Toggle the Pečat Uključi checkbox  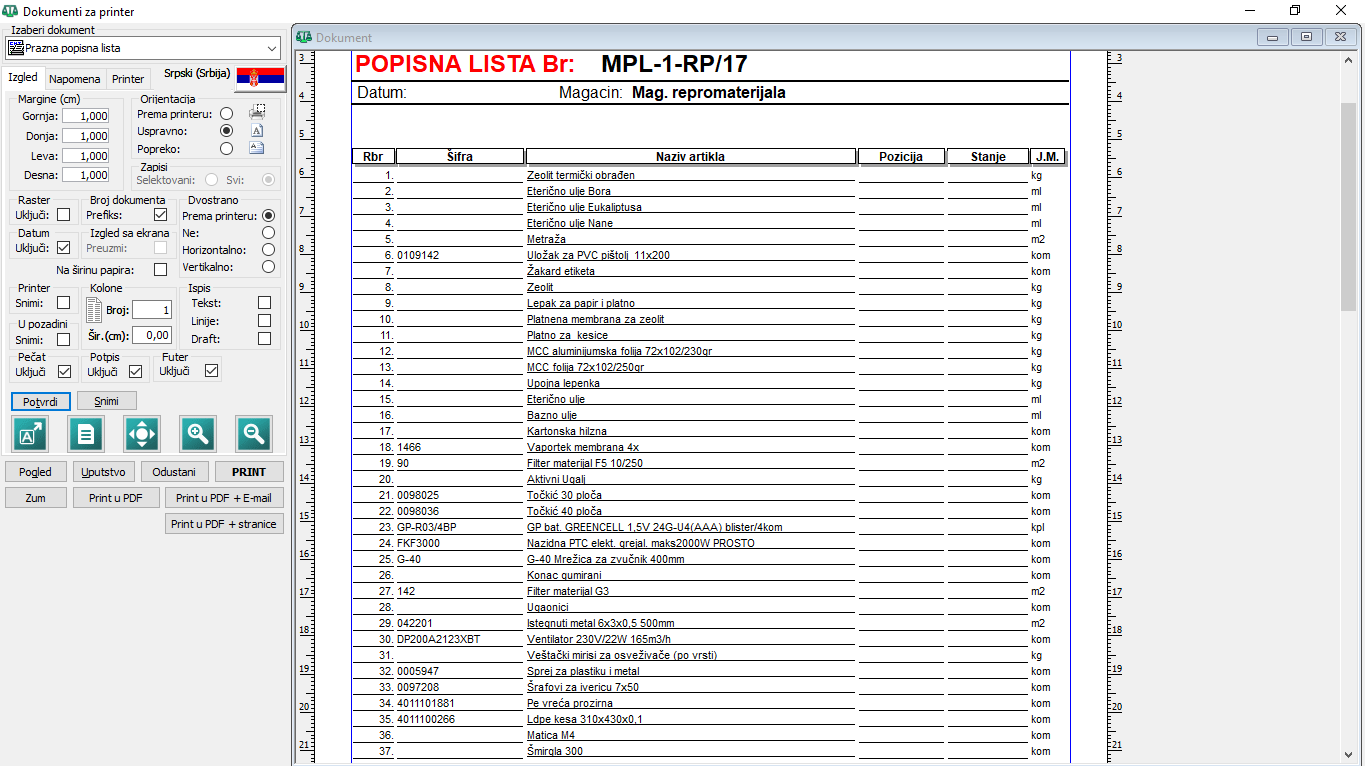[x=64, y=371]
